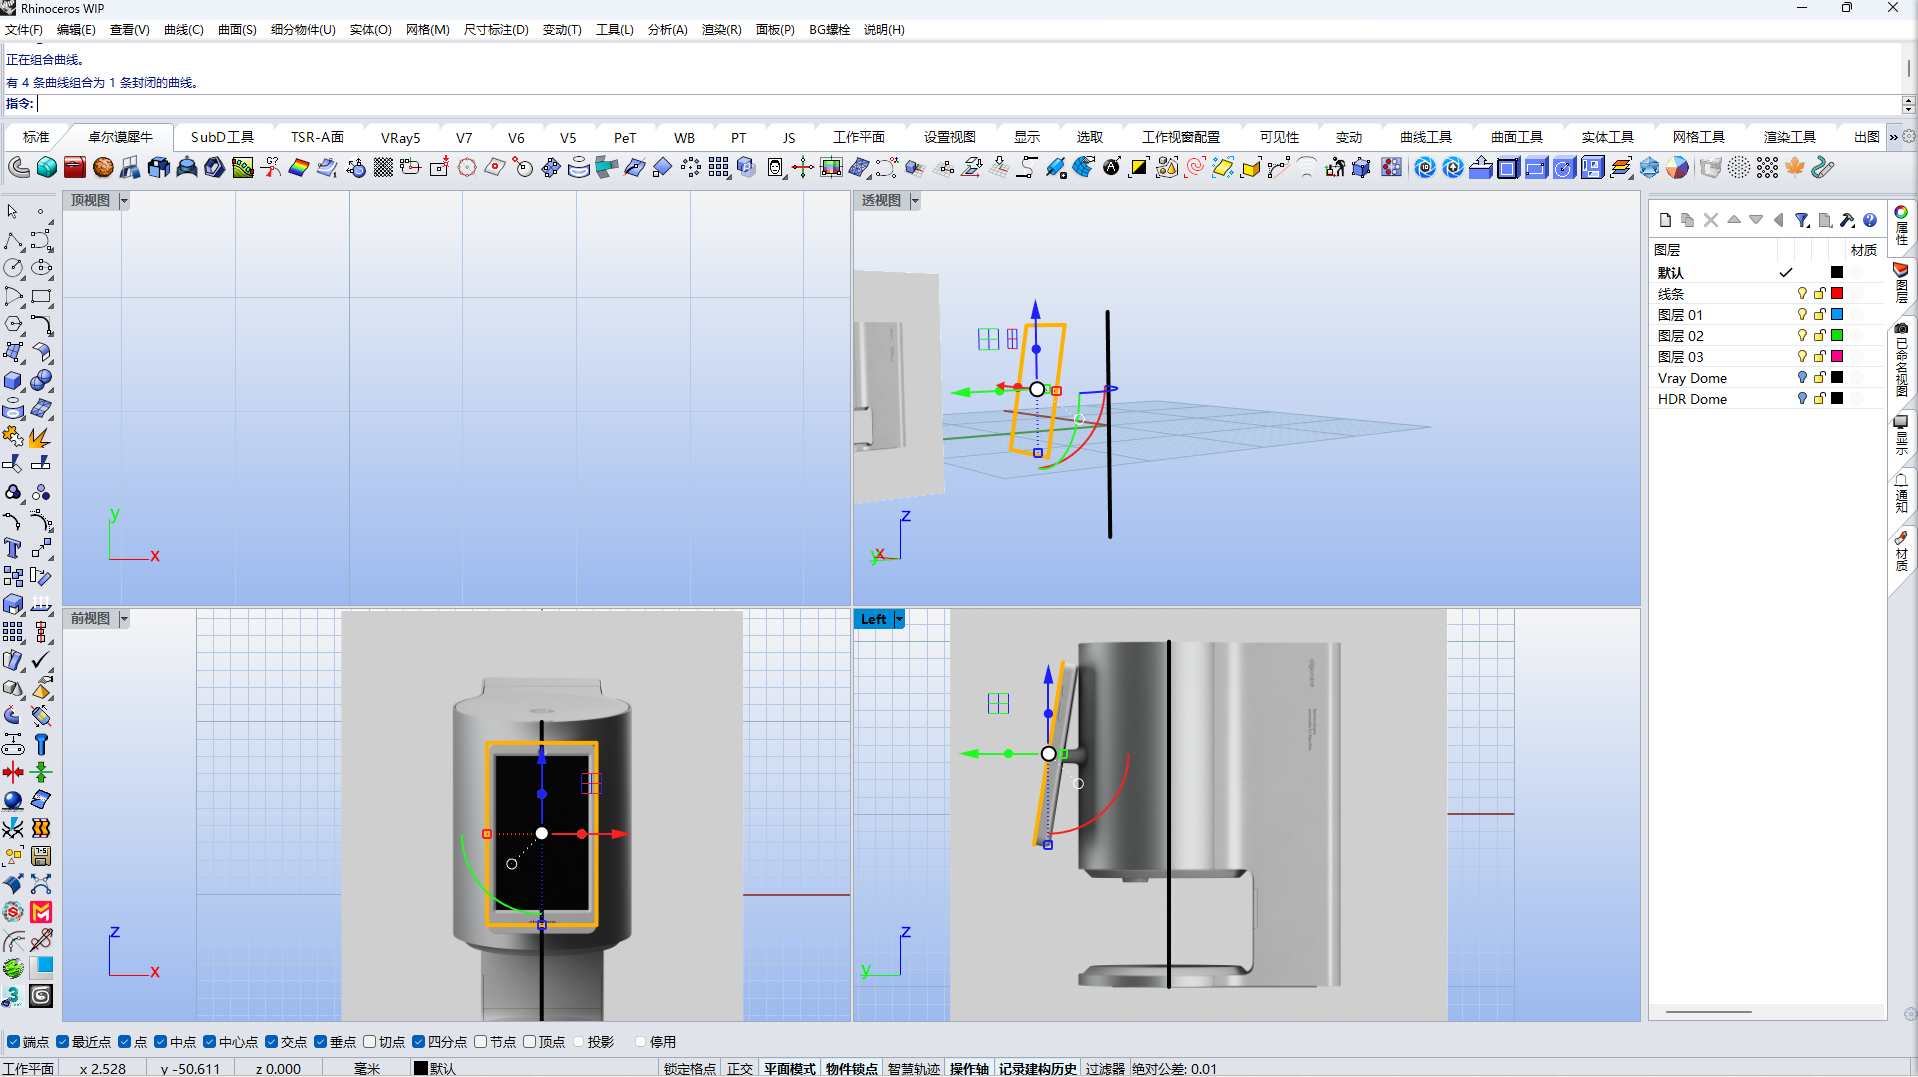Image resolution: width=1918 pixels, height=1077 pixels.
Task: Open the 顶视图 viewport dropdown arrow
Action: click(x=124, y=201)
